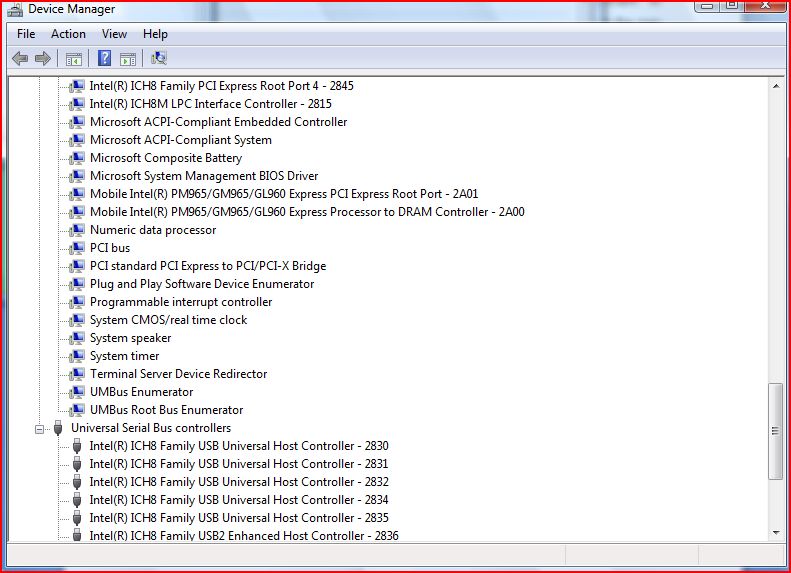The height and width of the screenshot is (573, 791).
Task: Select Intel(R) ICH8 Family PCI Express Root Port 4 - 2845
Action: pos(221,86)
